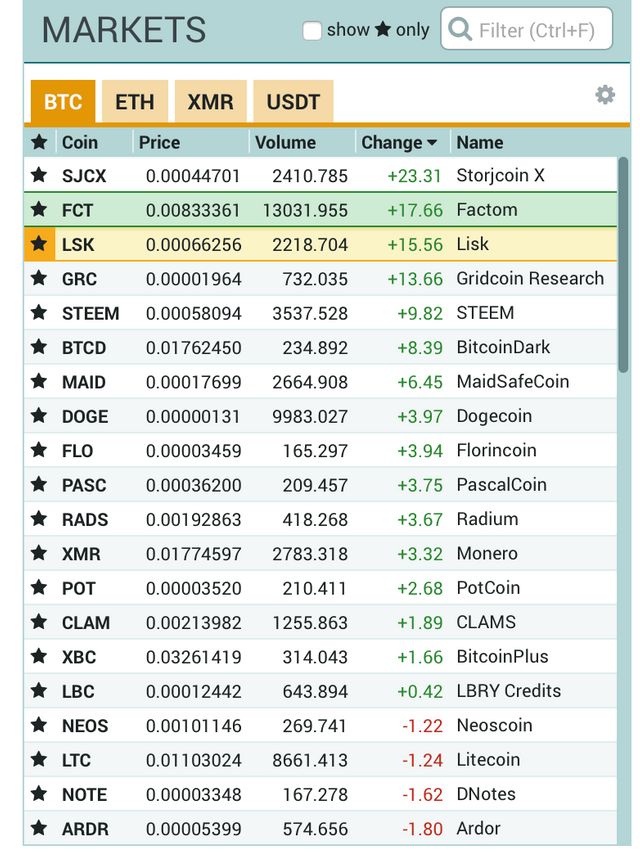This screenshot has height=856, width=640.
Task: Toggle star next to LTC
Action: pyautogui.click(x=39, y=760)
